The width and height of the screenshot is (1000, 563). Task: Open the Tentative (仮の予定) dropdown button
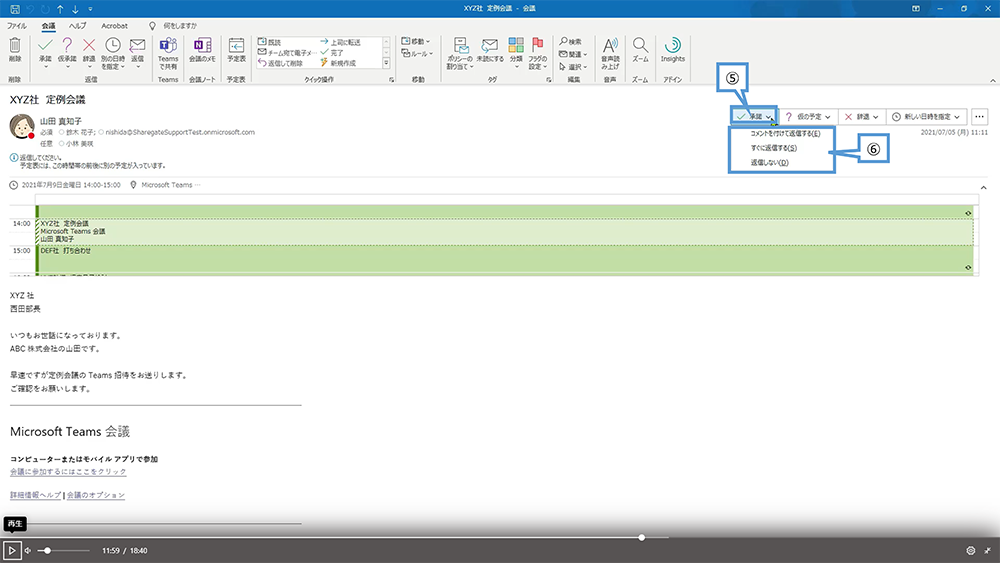808,117
